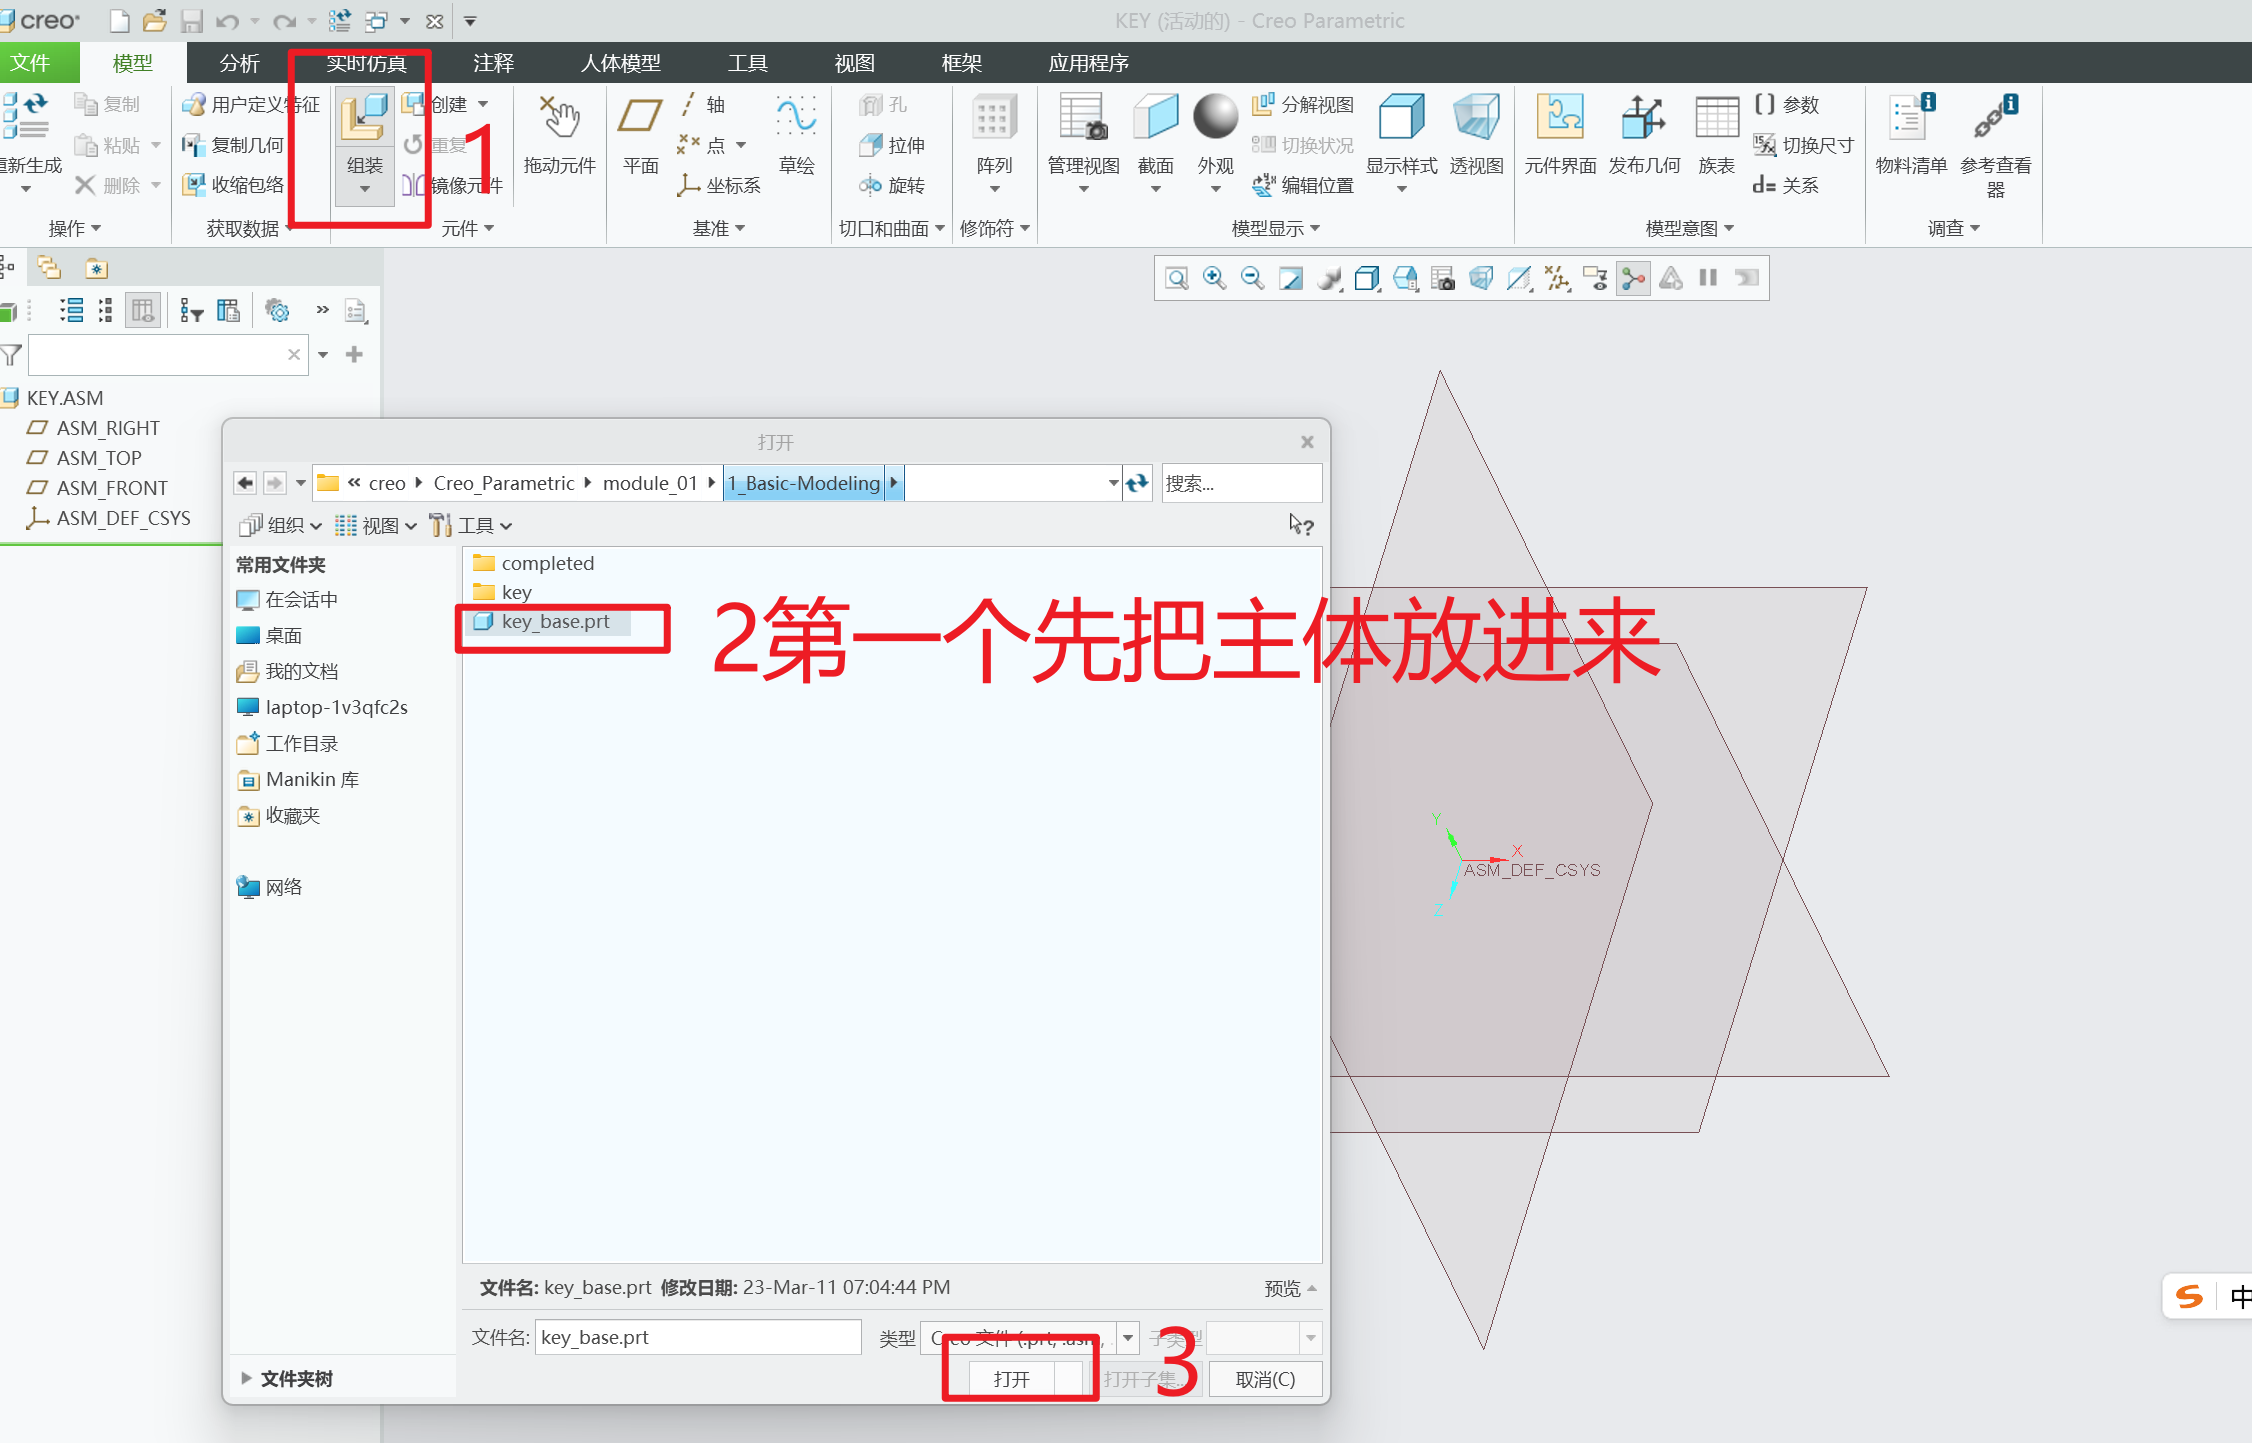Select ASM_FRONT in the model tree

tap(110, 488)
